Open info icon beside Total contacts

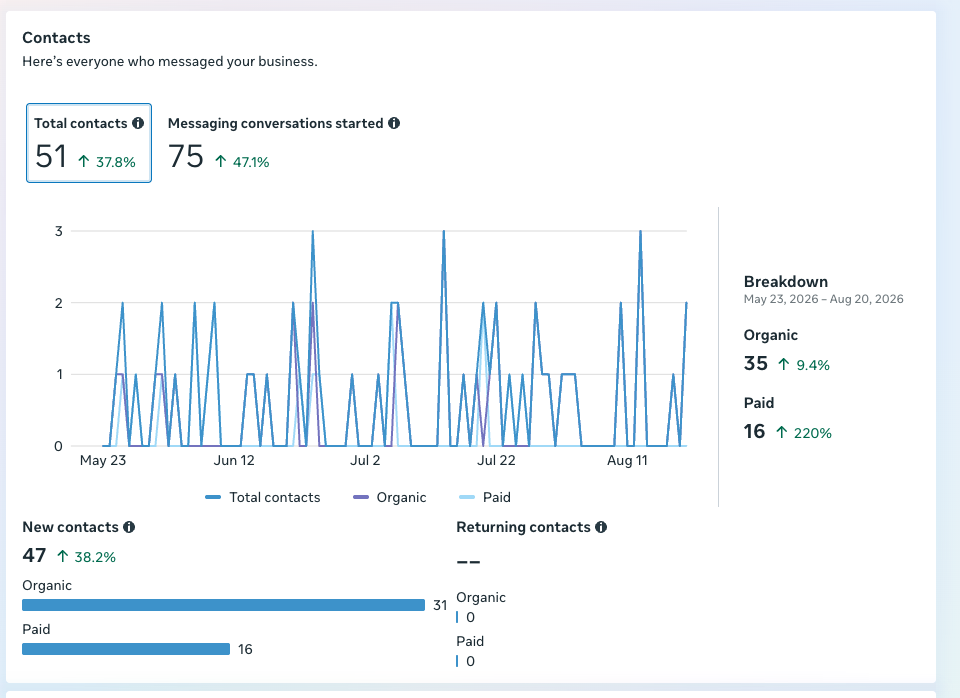[138, 123]
